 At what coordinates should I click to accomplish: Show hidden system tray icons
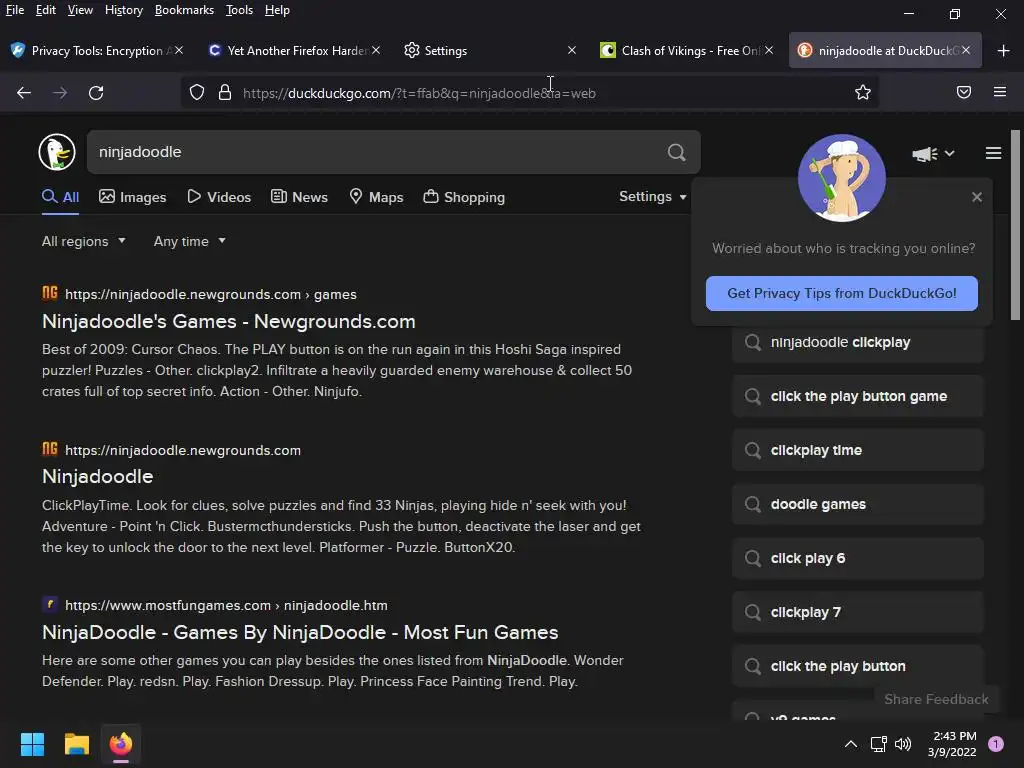(851, 744)
